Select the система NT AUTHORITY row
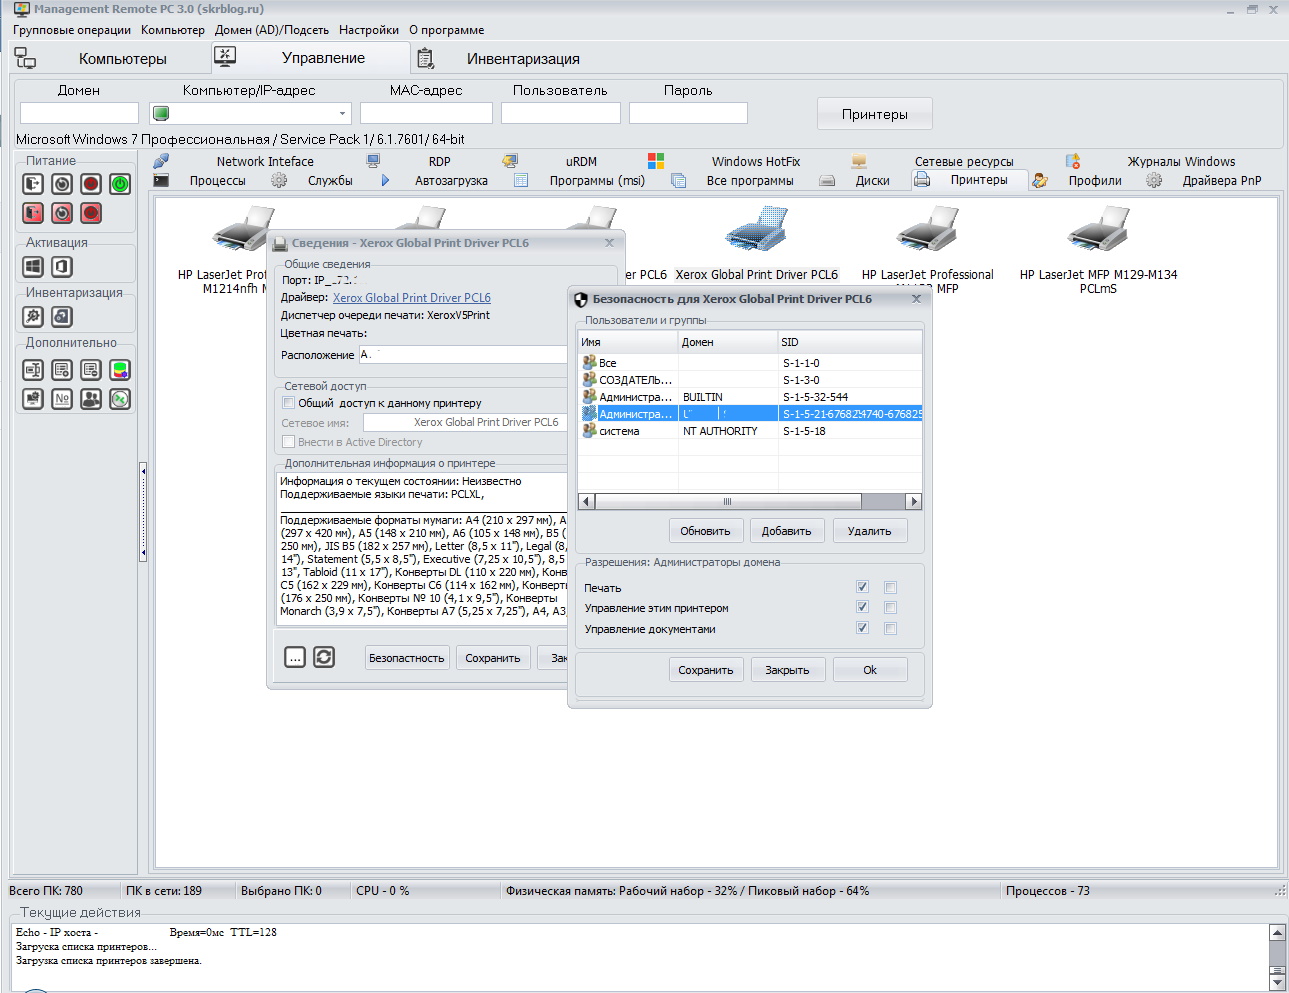The height and width of the screenshot is (993, 1289). [x=750, y=431]
